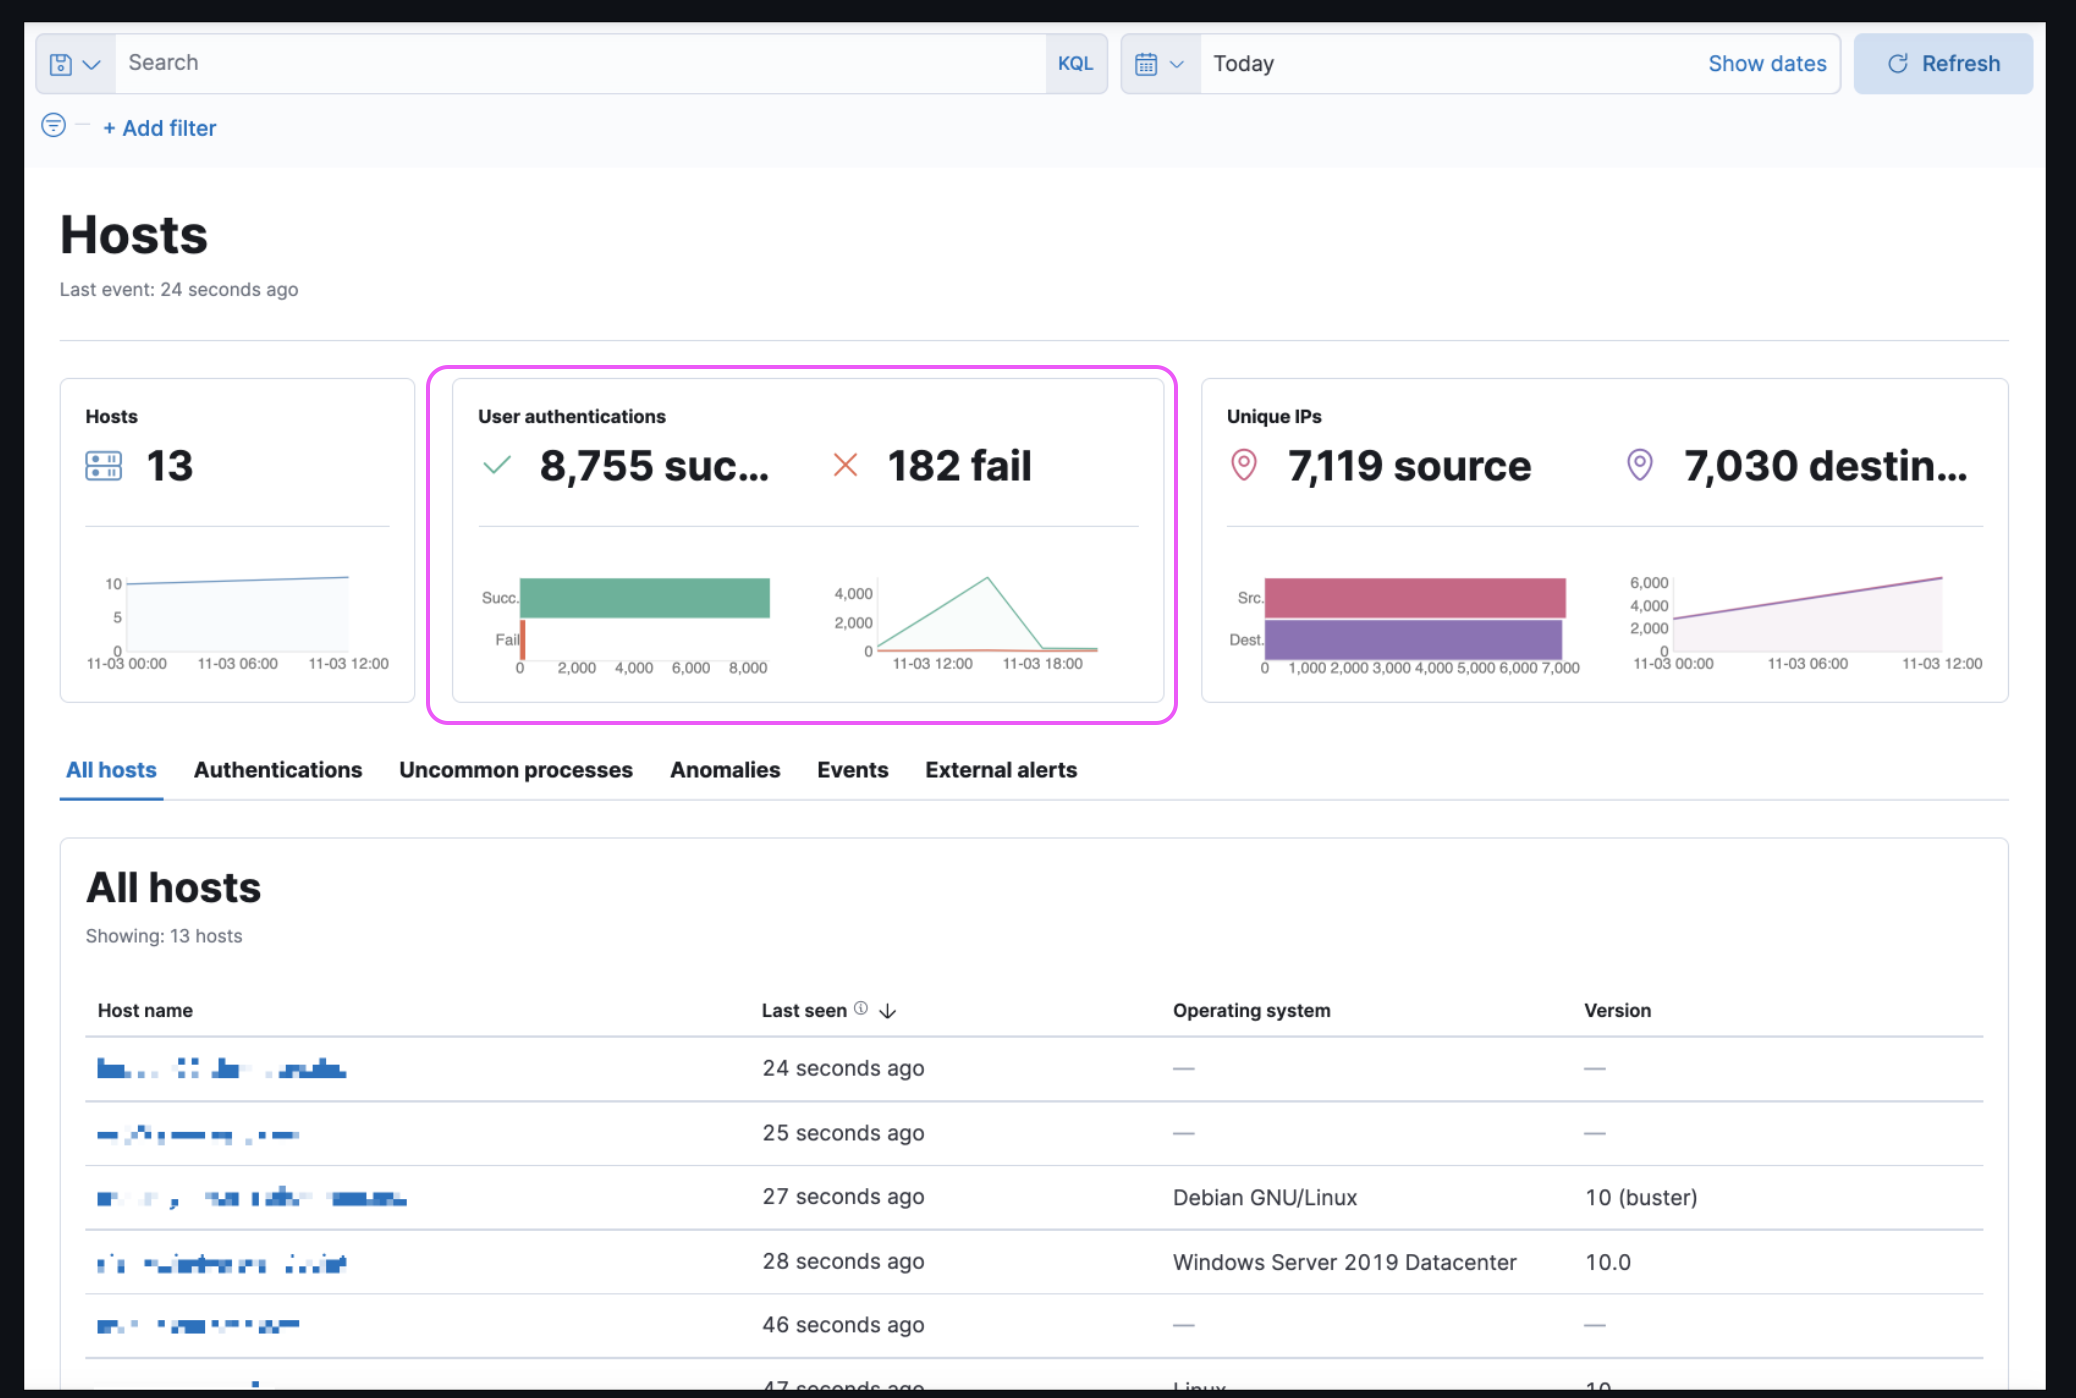This screenshot has height=1398, width=2076.
Task: Click the Search query input field
Action: pyautogui.click(x=580, y=64)
